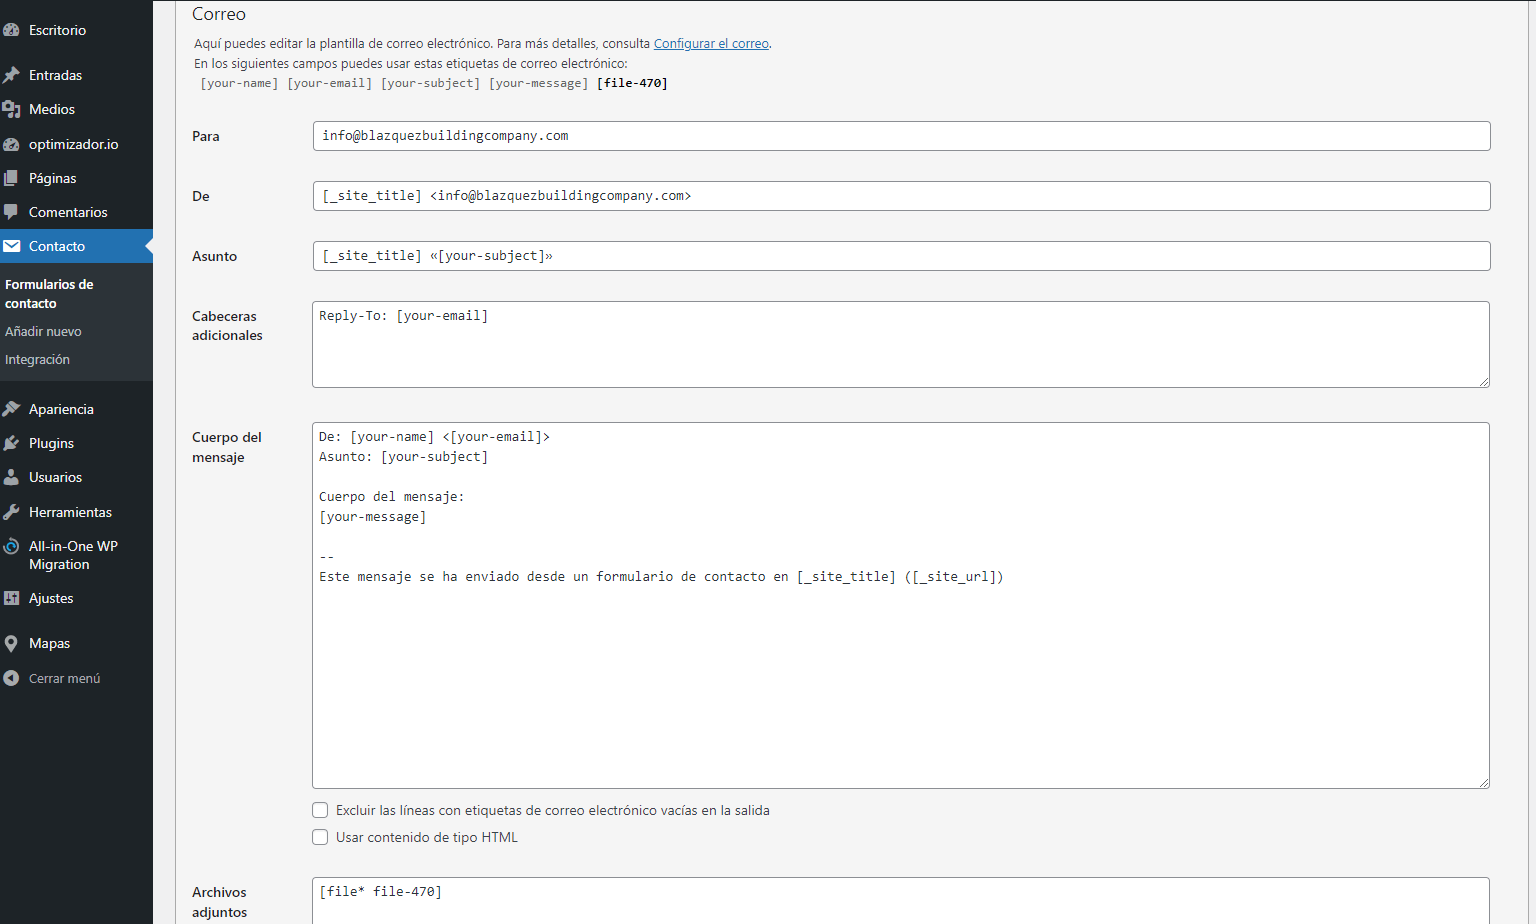Open the Entradas menu

pos(55,75)
